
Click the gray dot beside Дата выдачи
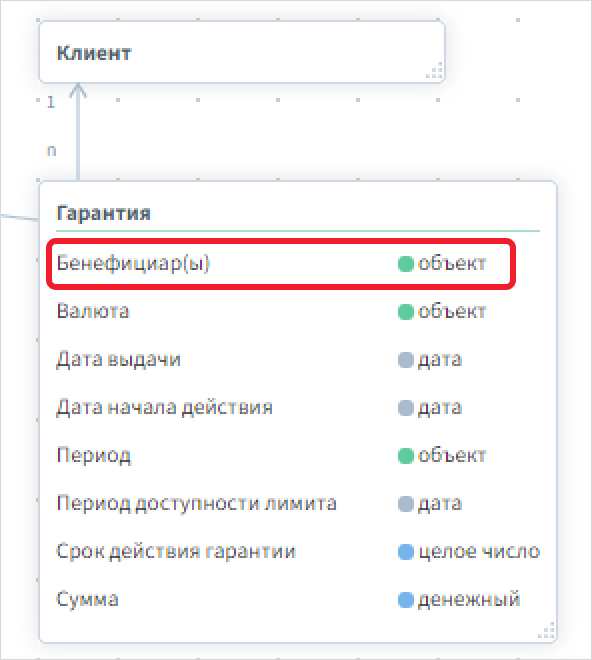pos(405,360)
